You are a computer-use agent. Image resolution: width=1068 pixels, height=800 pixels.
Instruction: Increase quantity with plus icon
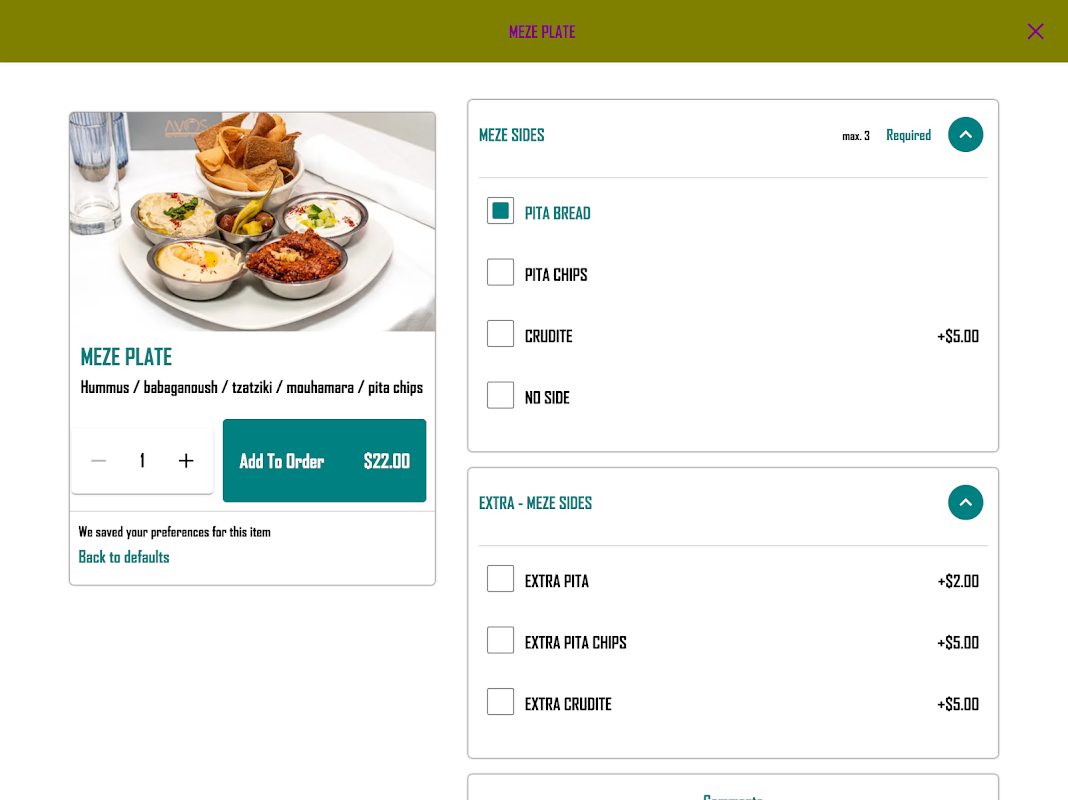pos(186,461)
